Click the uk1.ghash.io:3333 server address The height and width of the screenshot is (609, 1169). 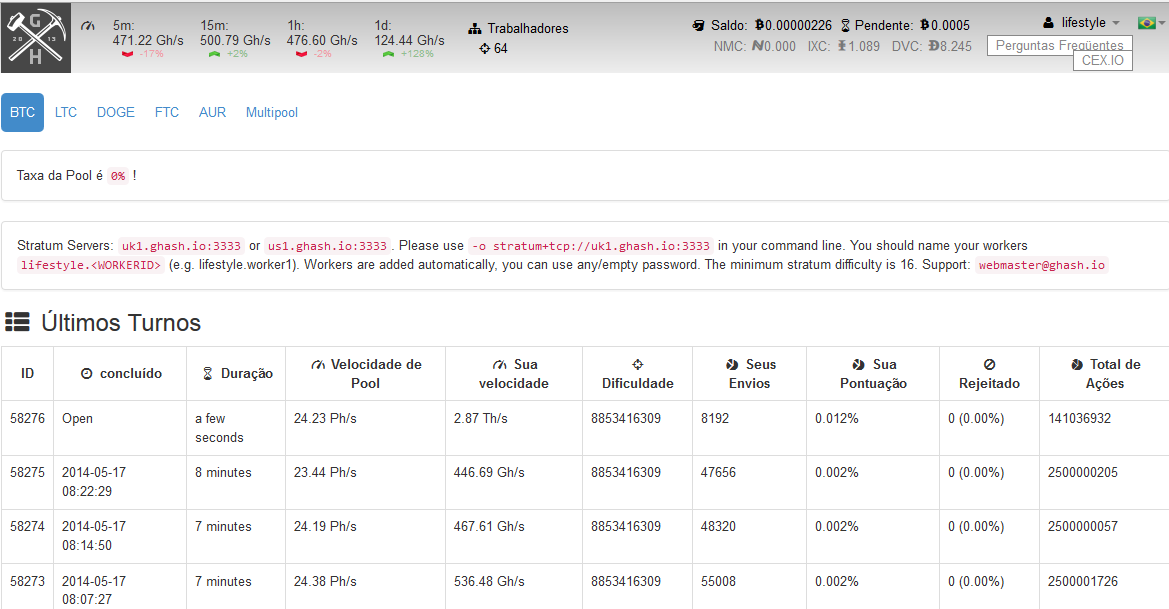coord(181,246)
